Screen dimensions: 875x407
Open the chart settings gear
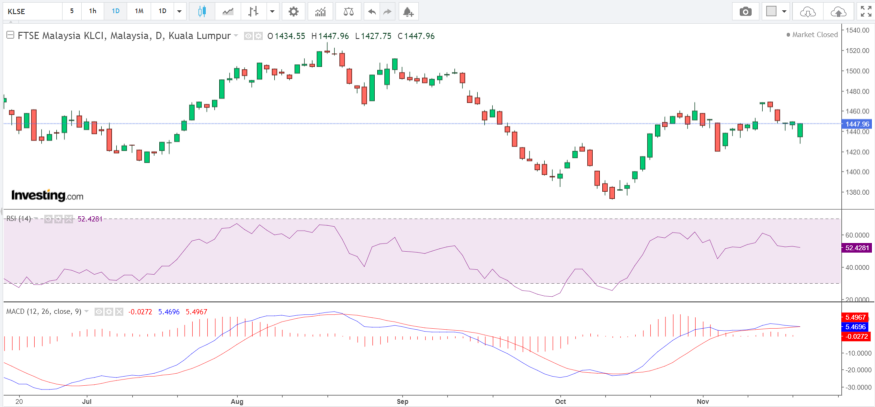[x=293, y=11]
